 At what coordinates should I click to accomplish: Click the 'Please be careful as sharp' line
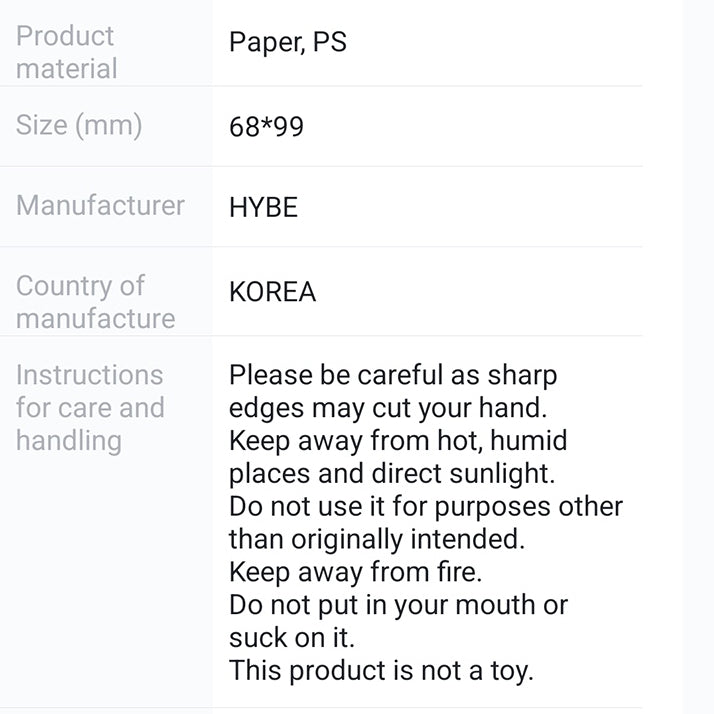pos(393,376)
